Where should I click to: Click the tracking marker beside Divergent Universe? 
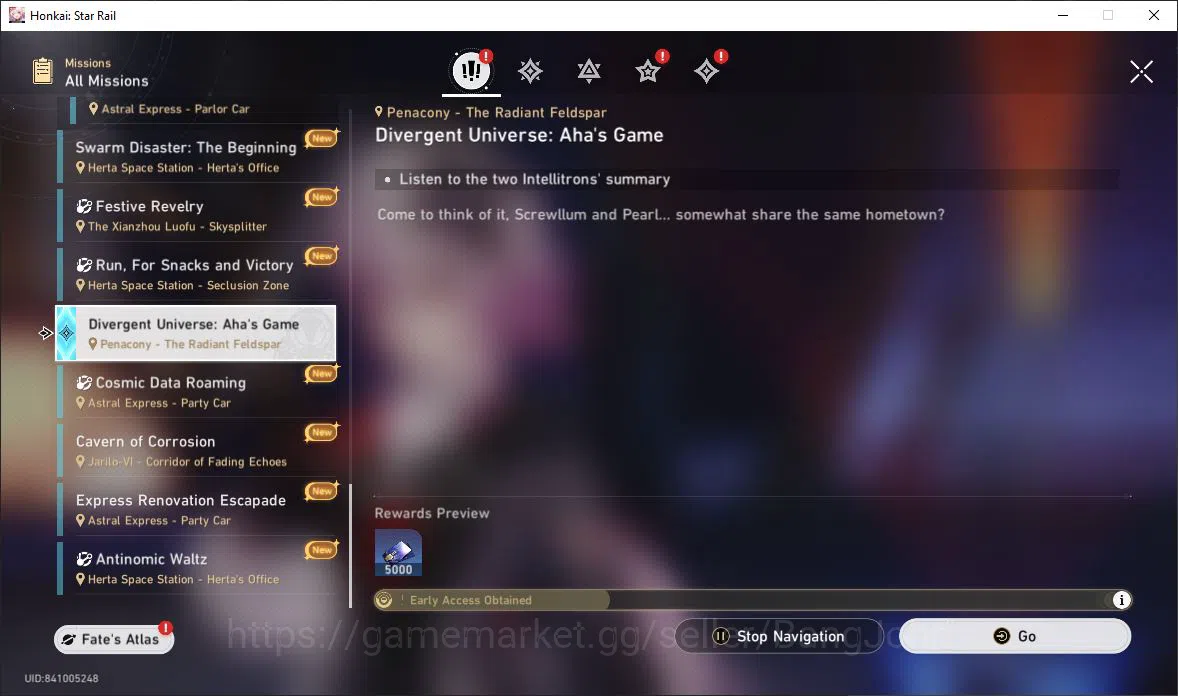(45, 333)
